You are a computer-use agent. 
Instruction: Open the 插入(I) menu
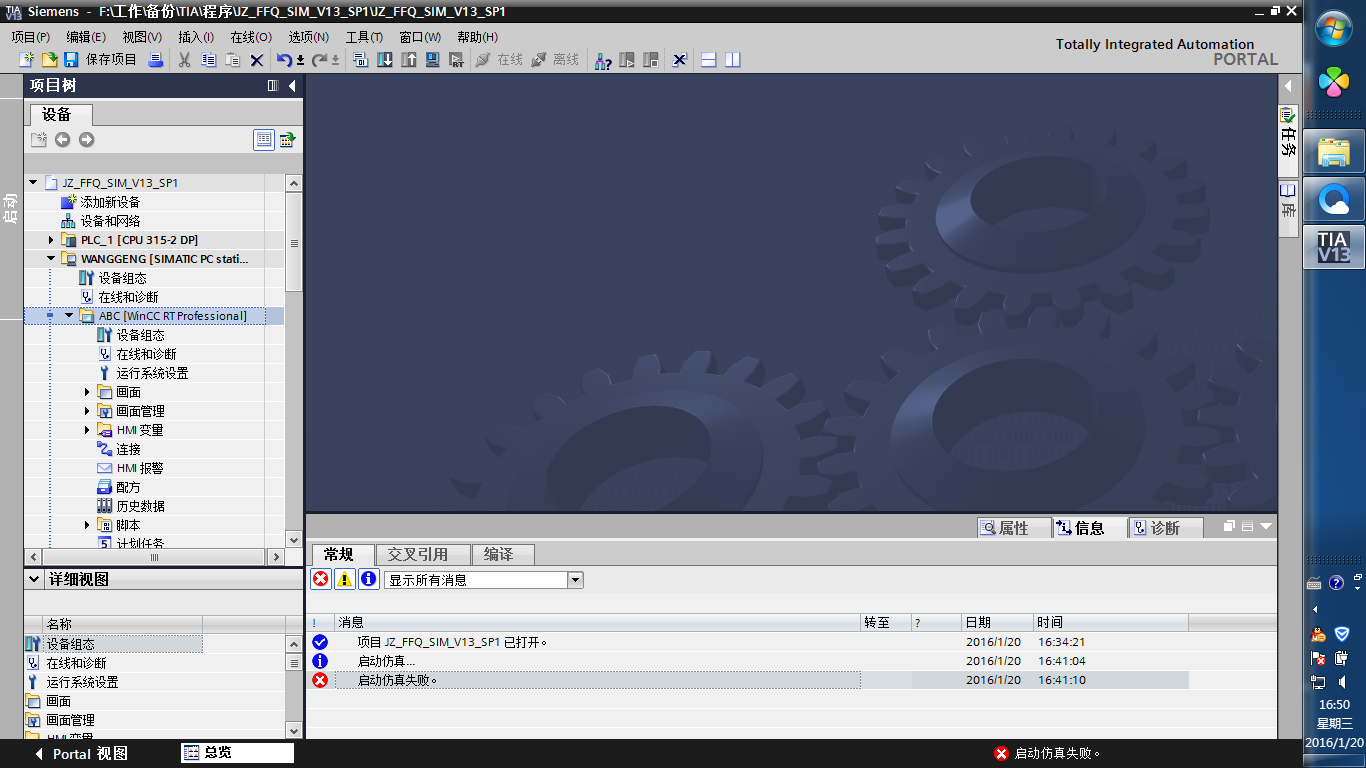[196, 37]
